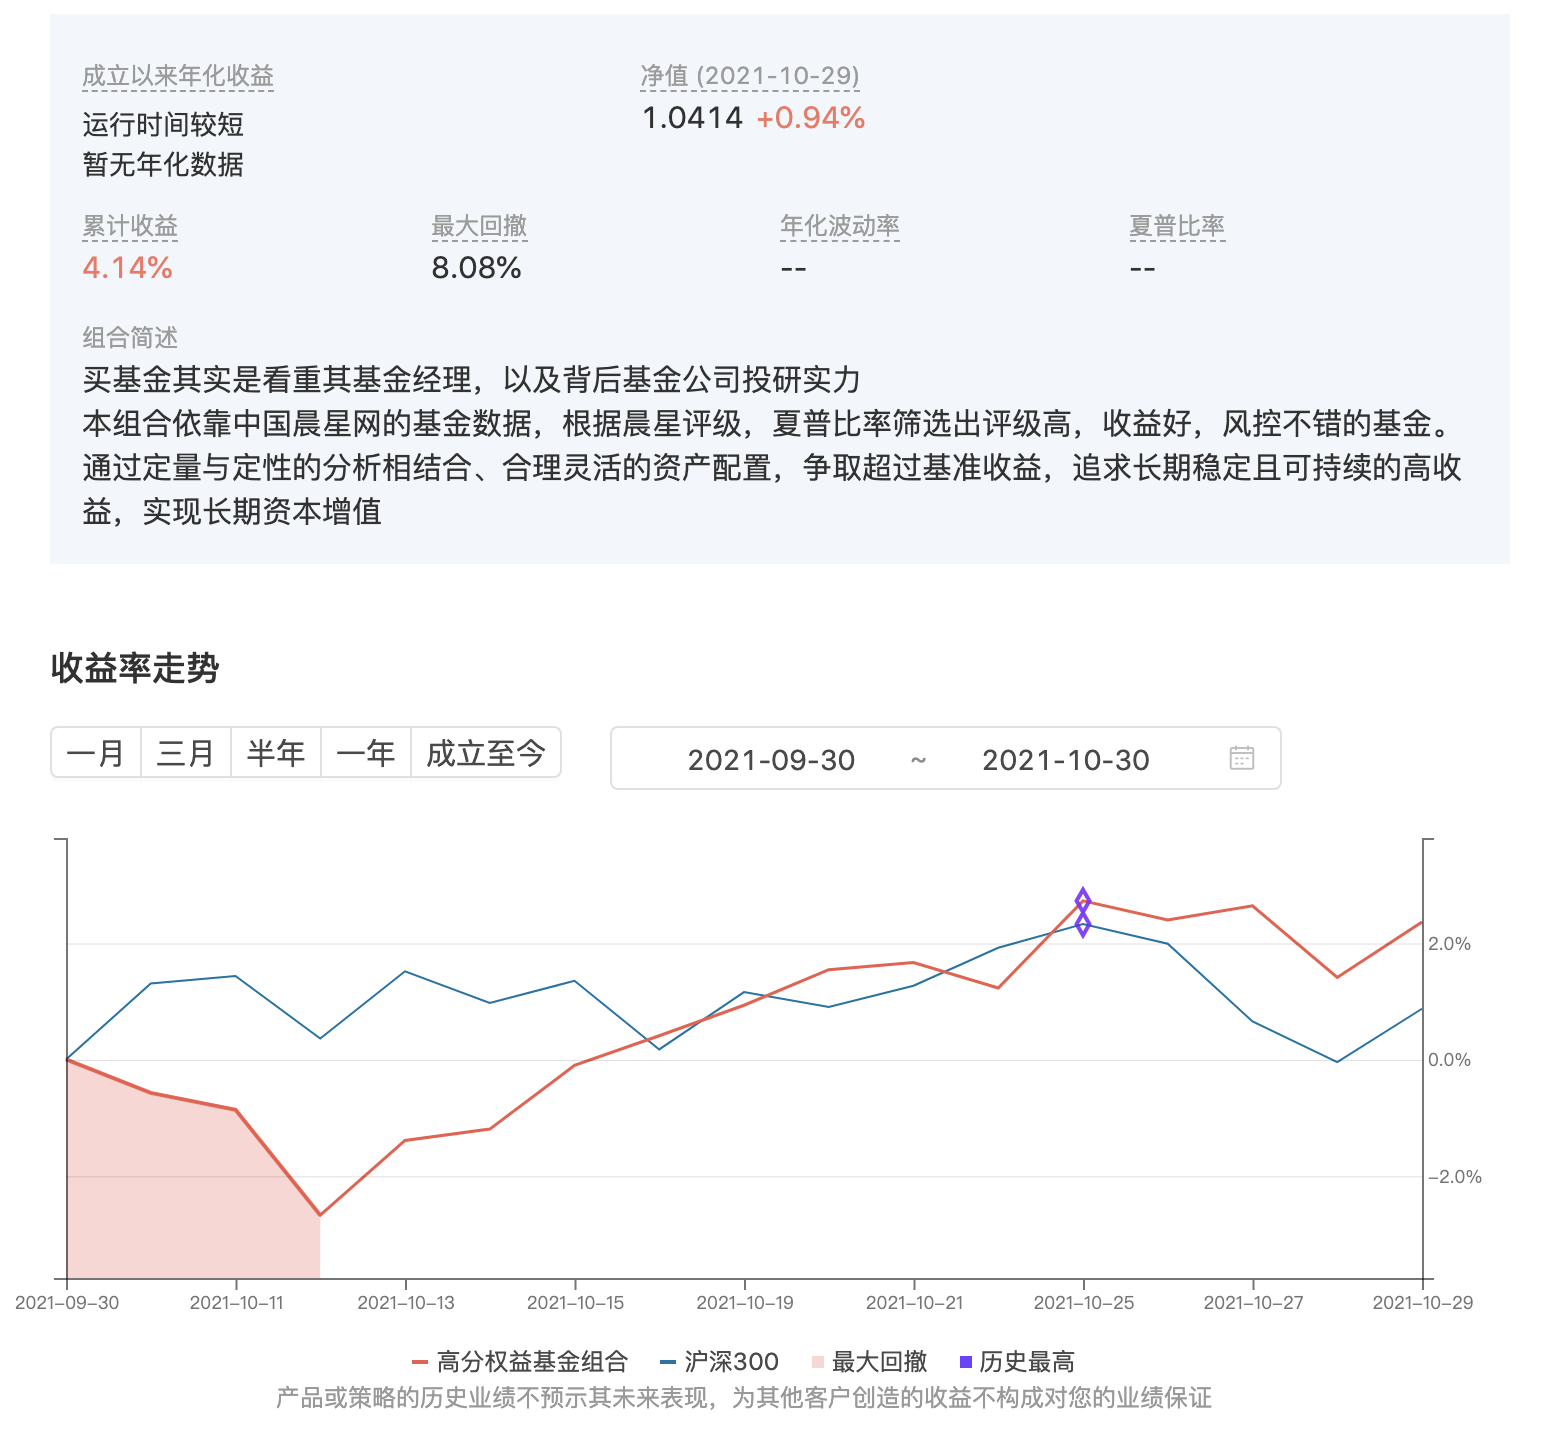Image resolution: width=1542 pixels, height=1432 pixels.
Task: Click the start date 2021-09-30 field
Action: click(x=771, y=760)
